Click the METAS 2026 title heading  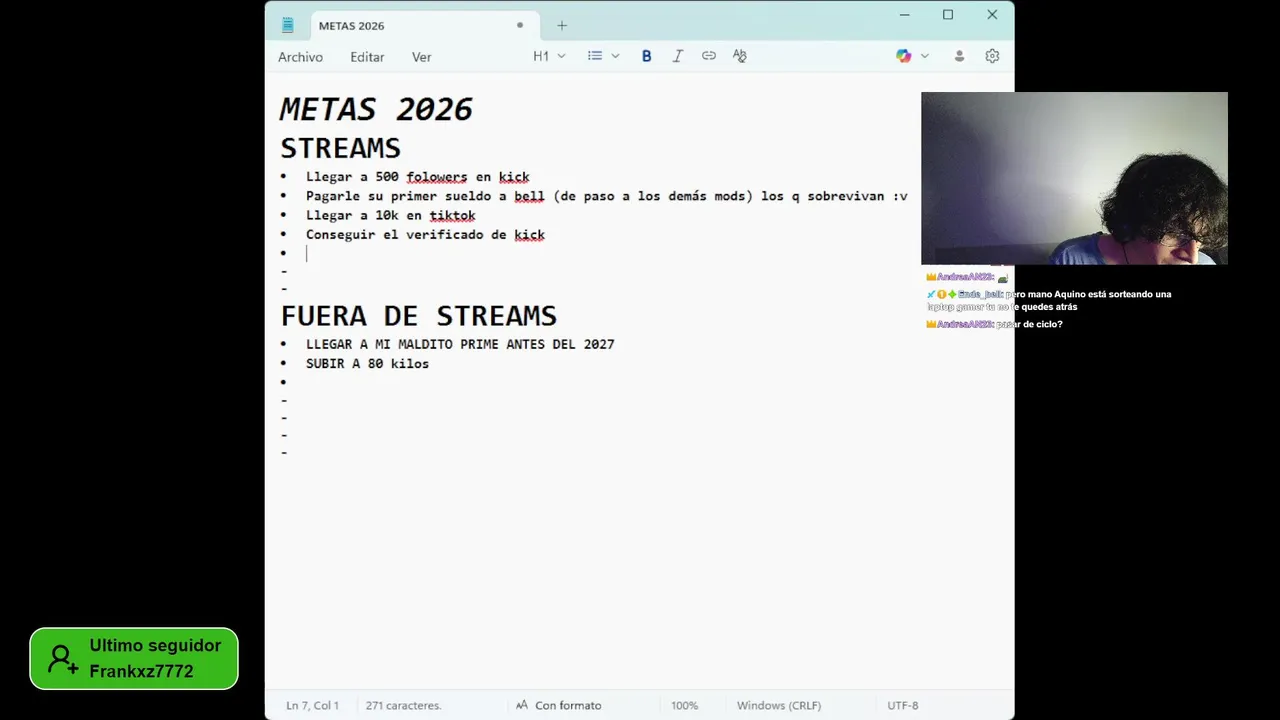(376, 109)
